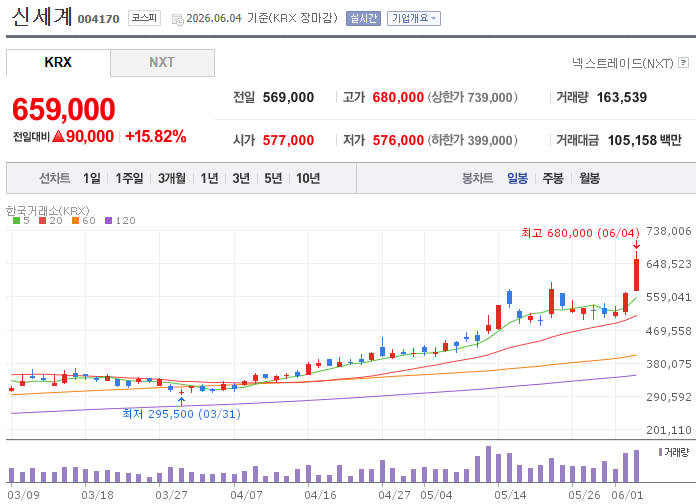
Task: Click the open price value 577,000
Action: click(288, 140)
